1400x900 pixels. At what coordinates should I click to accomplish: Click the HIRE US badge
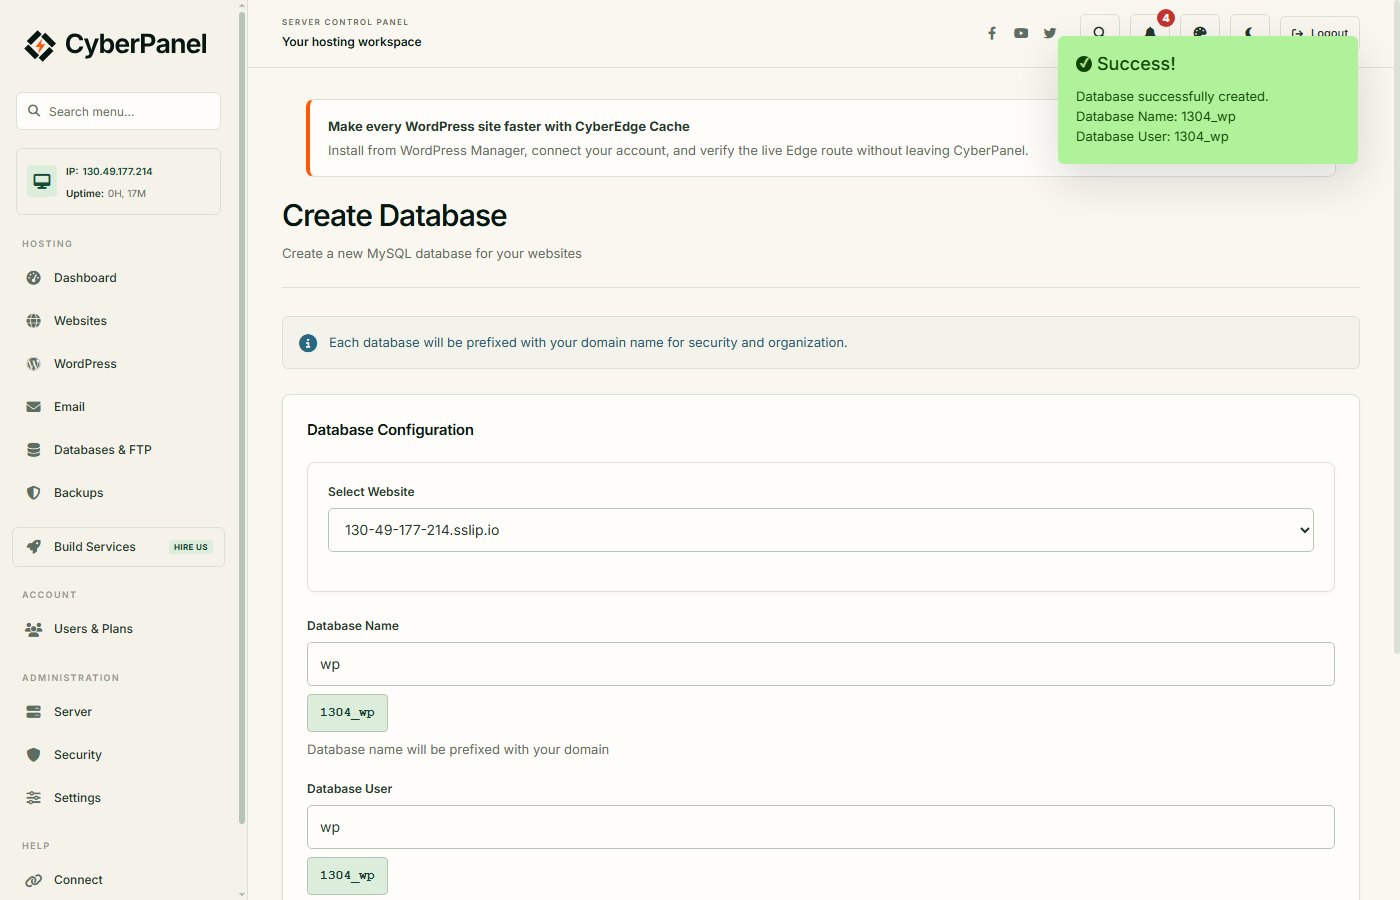click(x=190, y=547)
